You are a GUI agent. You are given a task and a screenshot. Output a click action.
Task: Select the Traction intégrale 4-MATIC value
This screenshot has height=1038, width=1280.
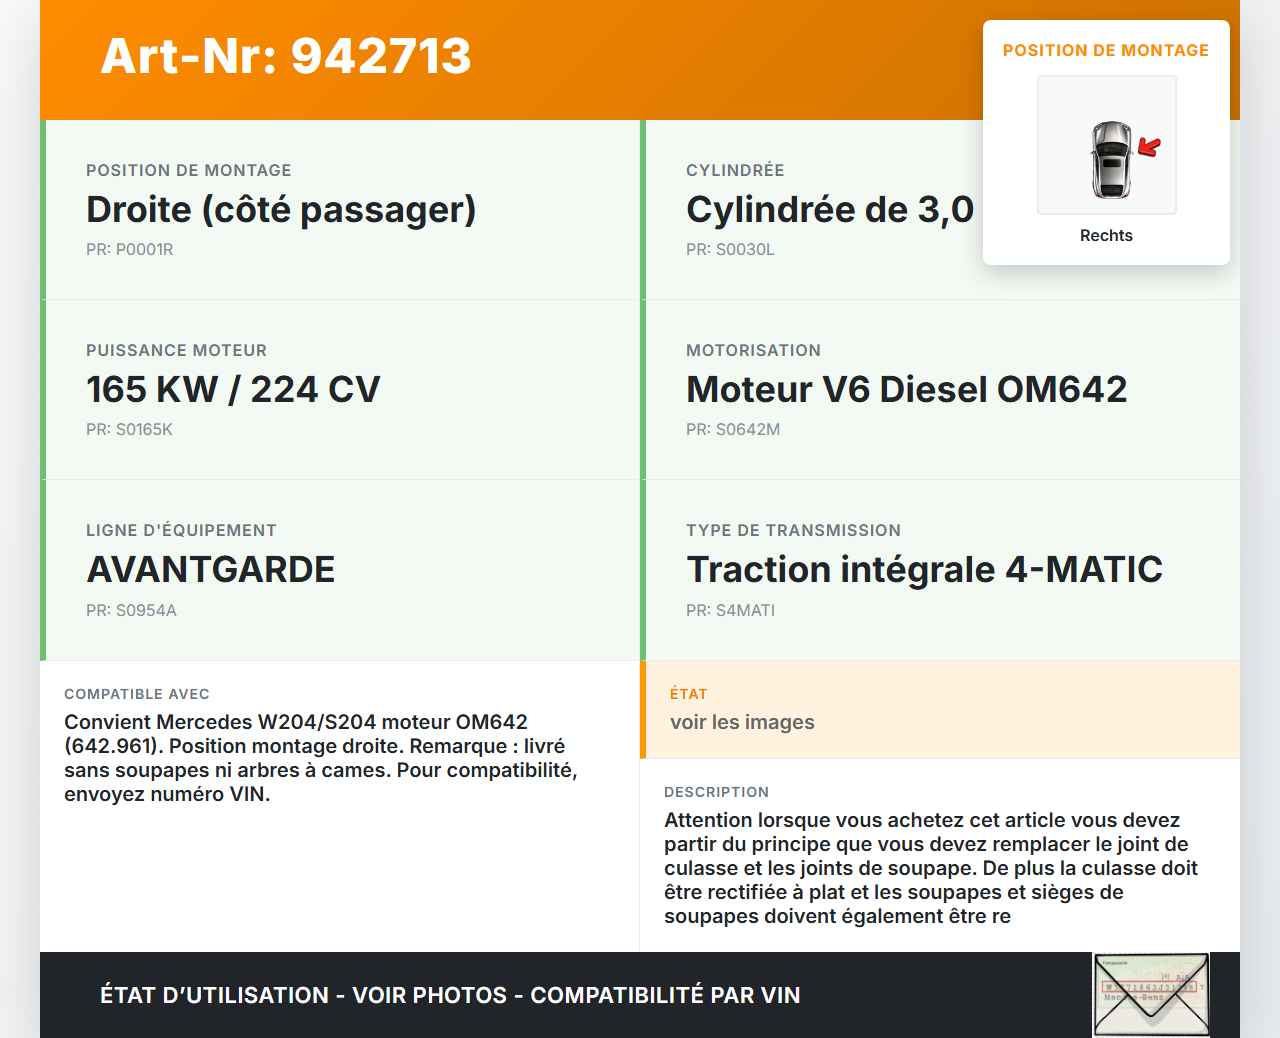click(924, 570)
